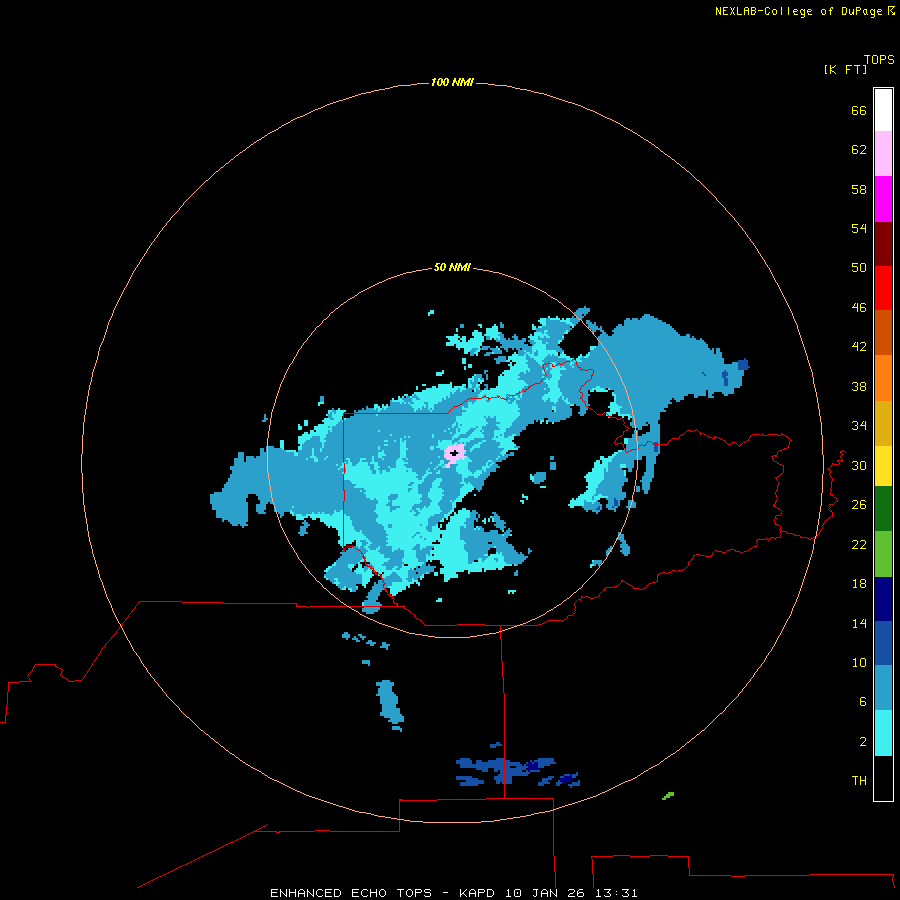The height and width of the screenshot is (900, 900).
Task: Click the 100 NMI range ring label
Action: click(x=452, y=82)
